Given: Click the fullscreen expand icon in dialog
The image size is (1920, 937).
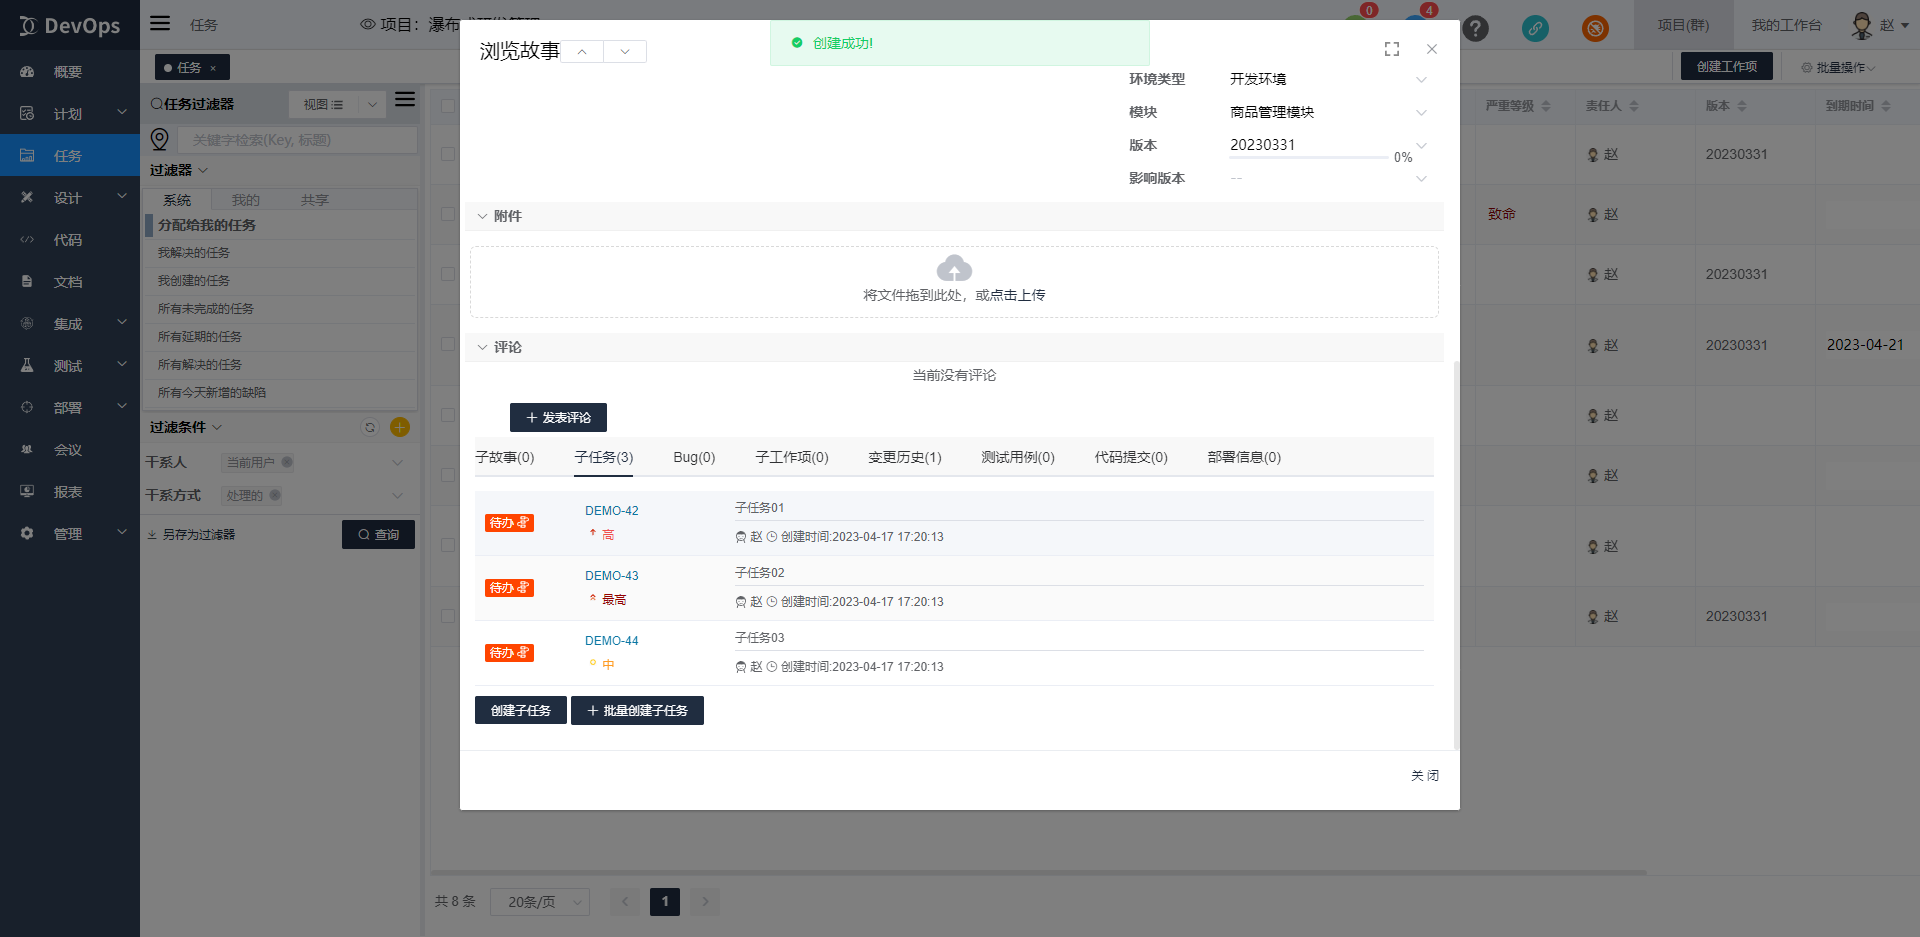Looking at the screenshot, I should point(1391,49).
